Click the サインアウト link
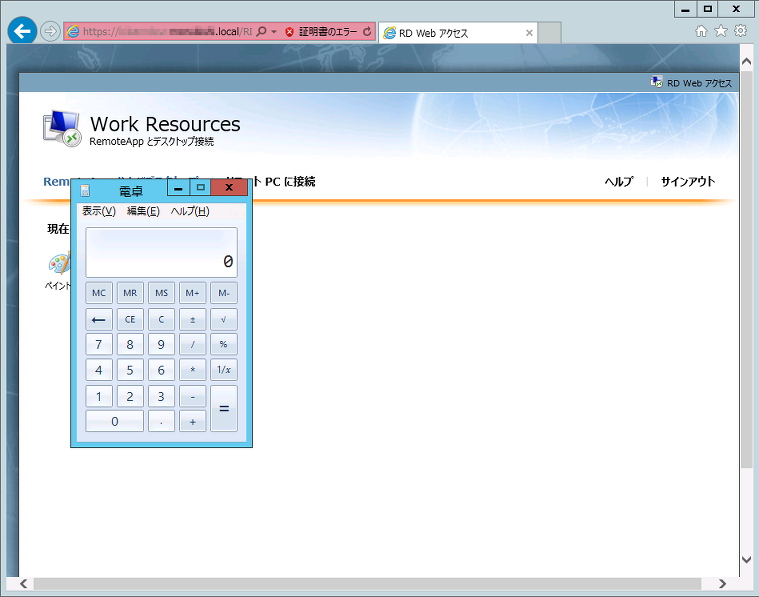The width and height of the screenshot is (759, 597). [688, 182]
